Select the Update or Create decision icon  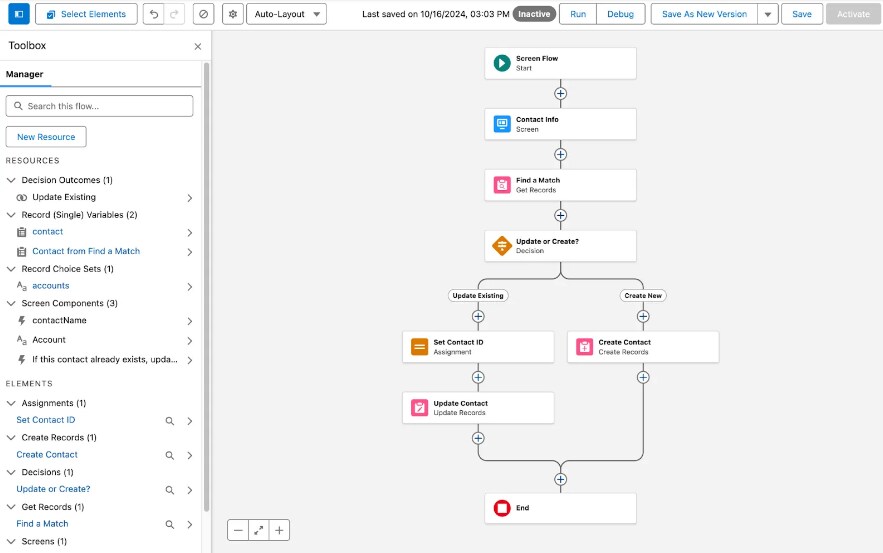pyautogui.click(x=502, y=246)
